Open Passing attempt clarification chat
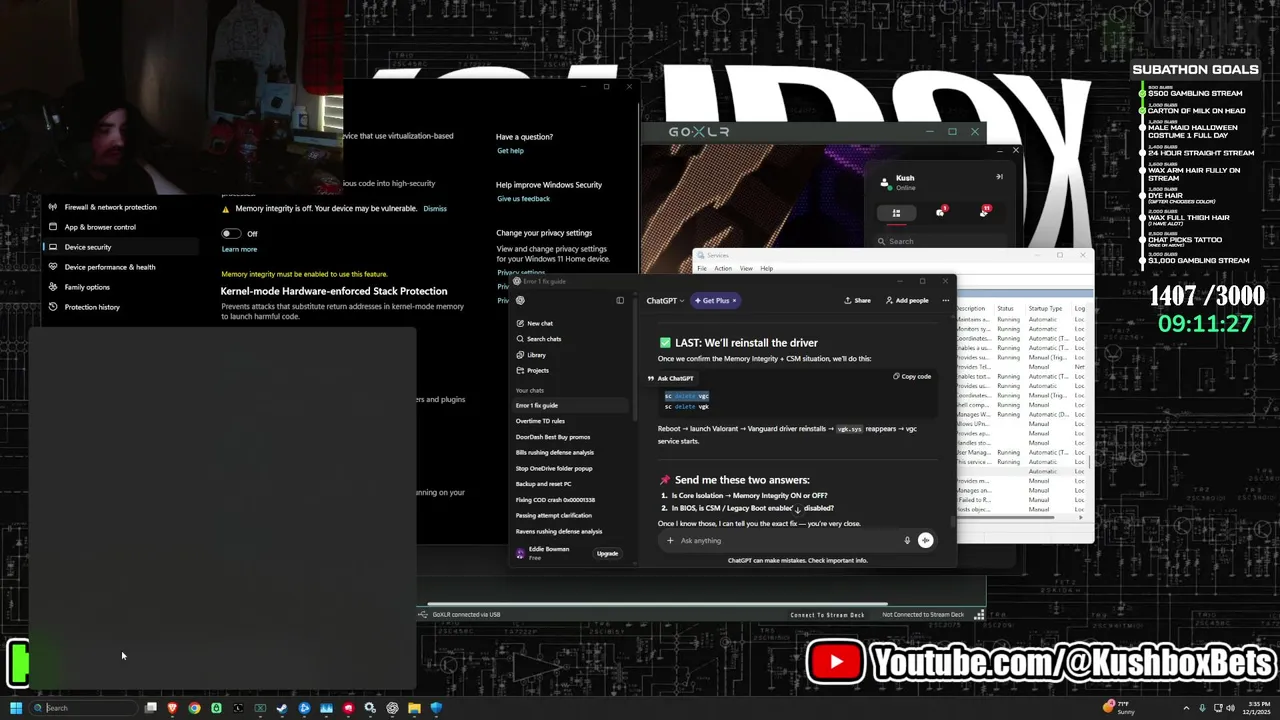 tap(554, 515)
